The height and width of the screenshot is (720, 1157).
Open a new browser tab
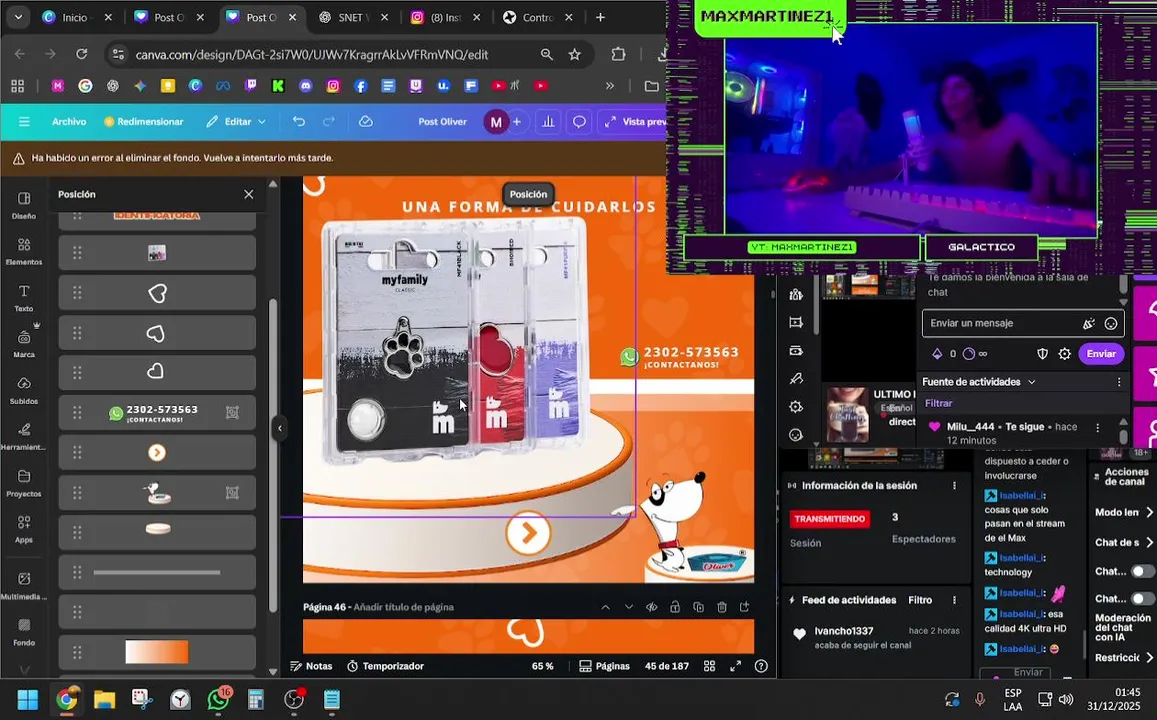click(x=600, y=17)
